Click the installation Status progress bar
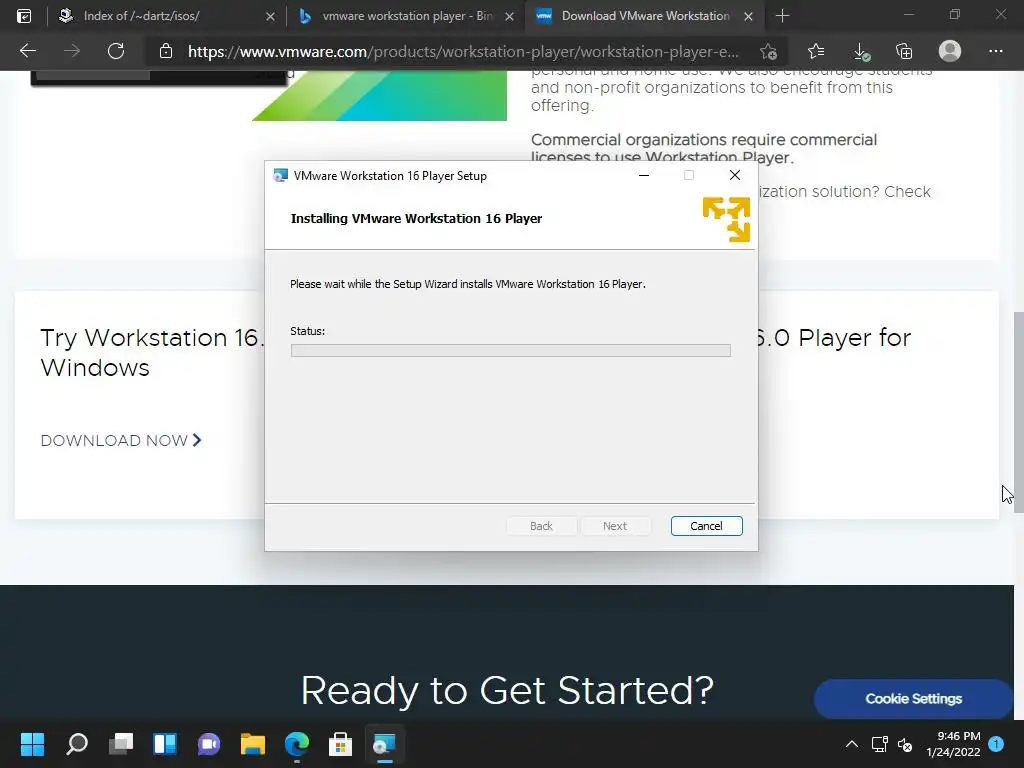Image resolution: width=1024 pixels, height=768 pixels. point(511,351)
